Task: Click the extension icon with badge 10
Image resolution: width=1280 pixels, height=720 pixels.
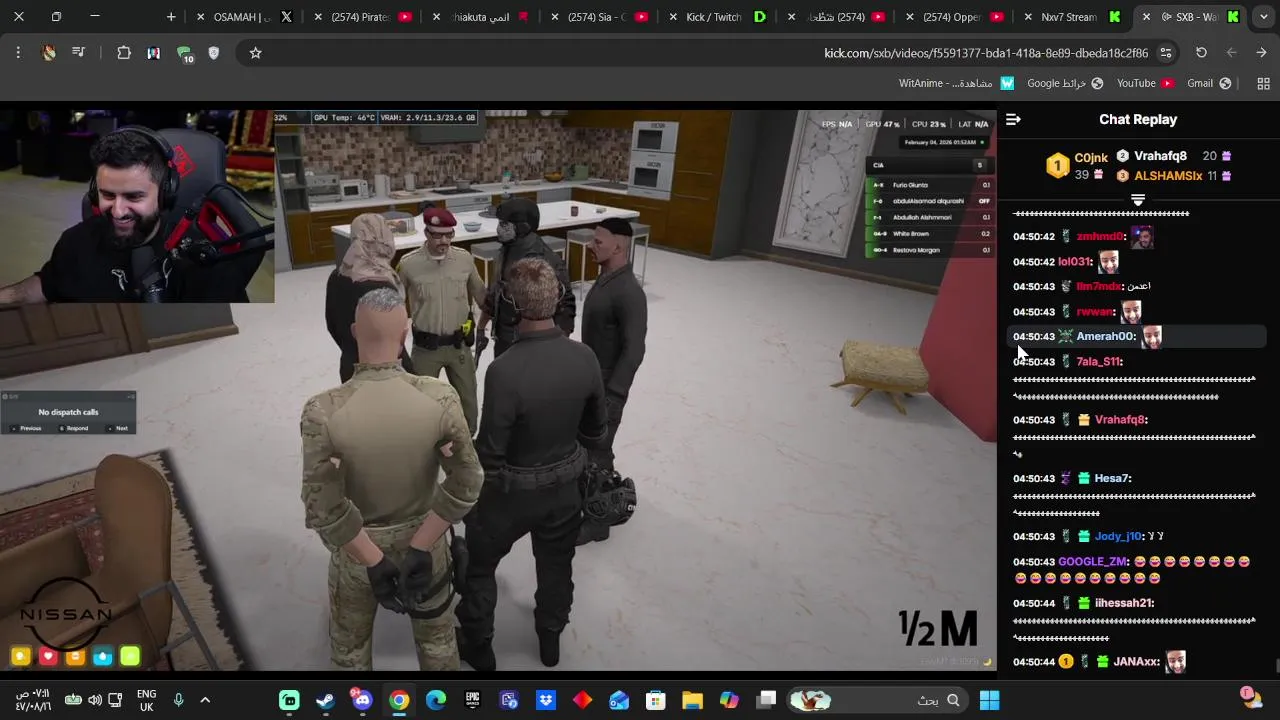Action: point(184,54)
